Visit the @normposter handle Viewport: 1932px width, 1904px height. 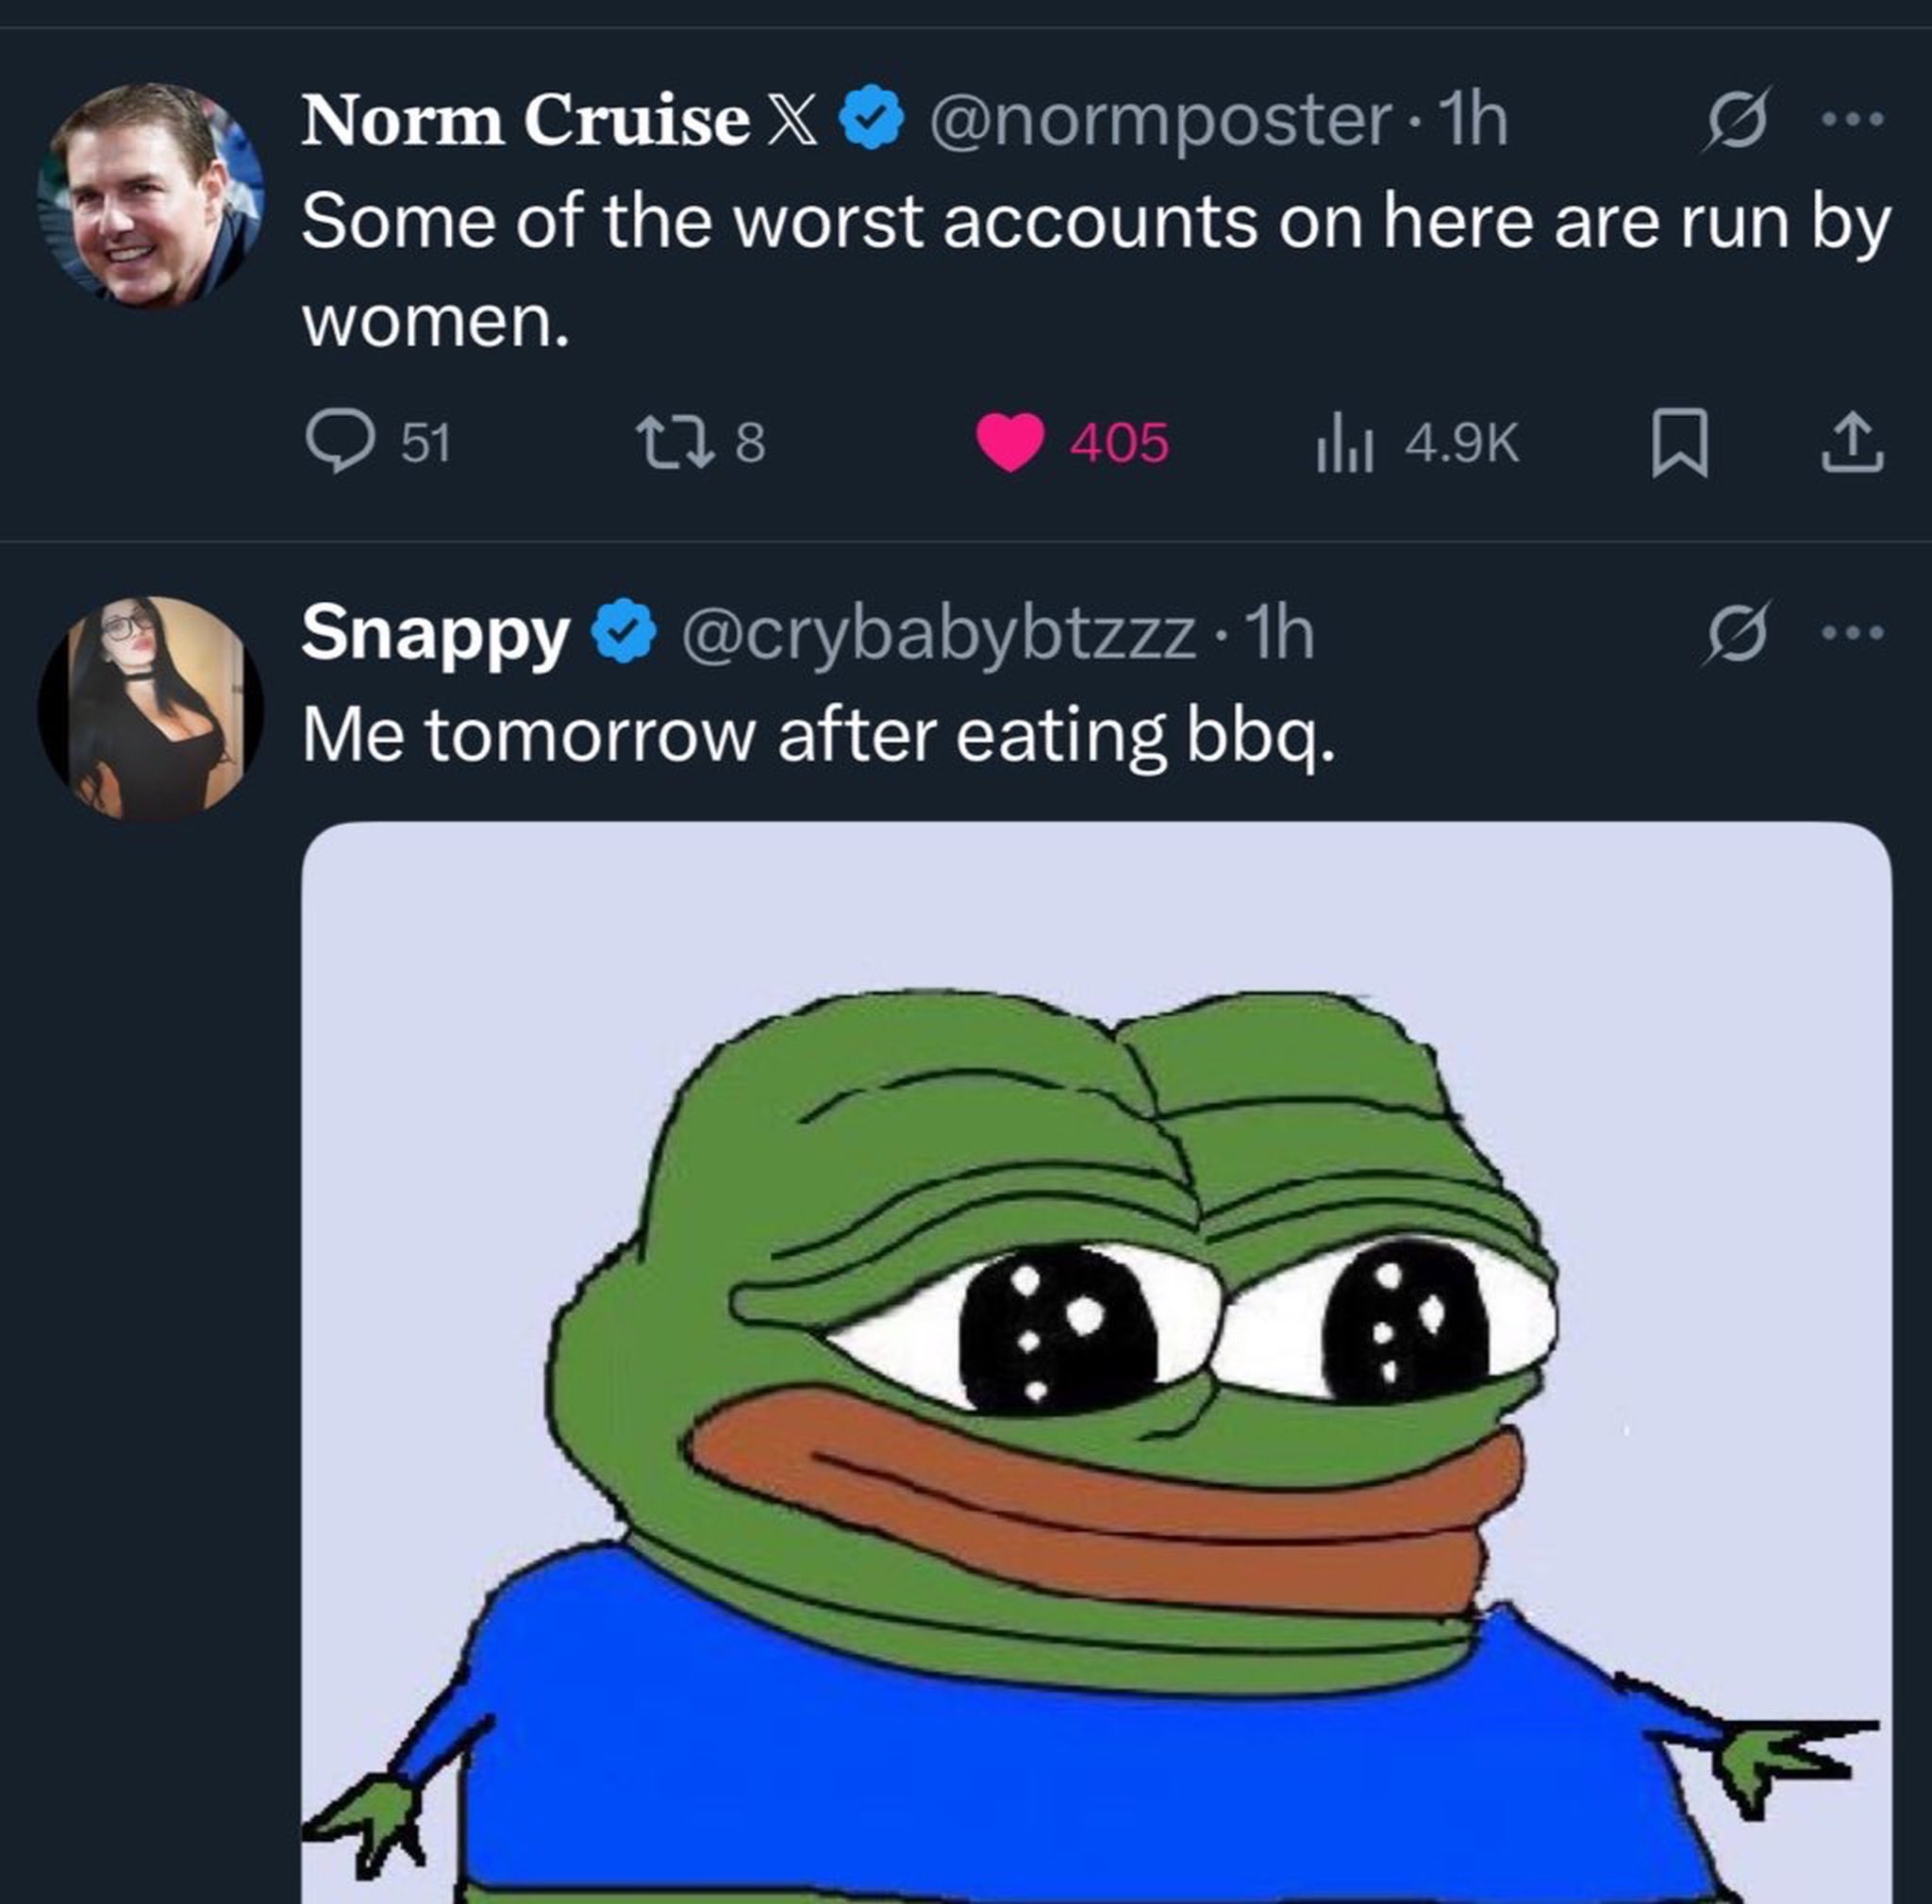point(1161,120)
